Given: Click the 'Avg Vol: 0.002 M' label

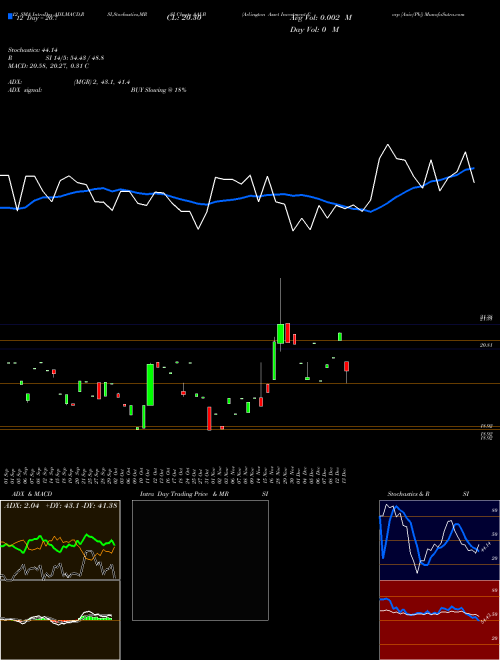Looking at the screenshot, I should click(x=321, y=18).
